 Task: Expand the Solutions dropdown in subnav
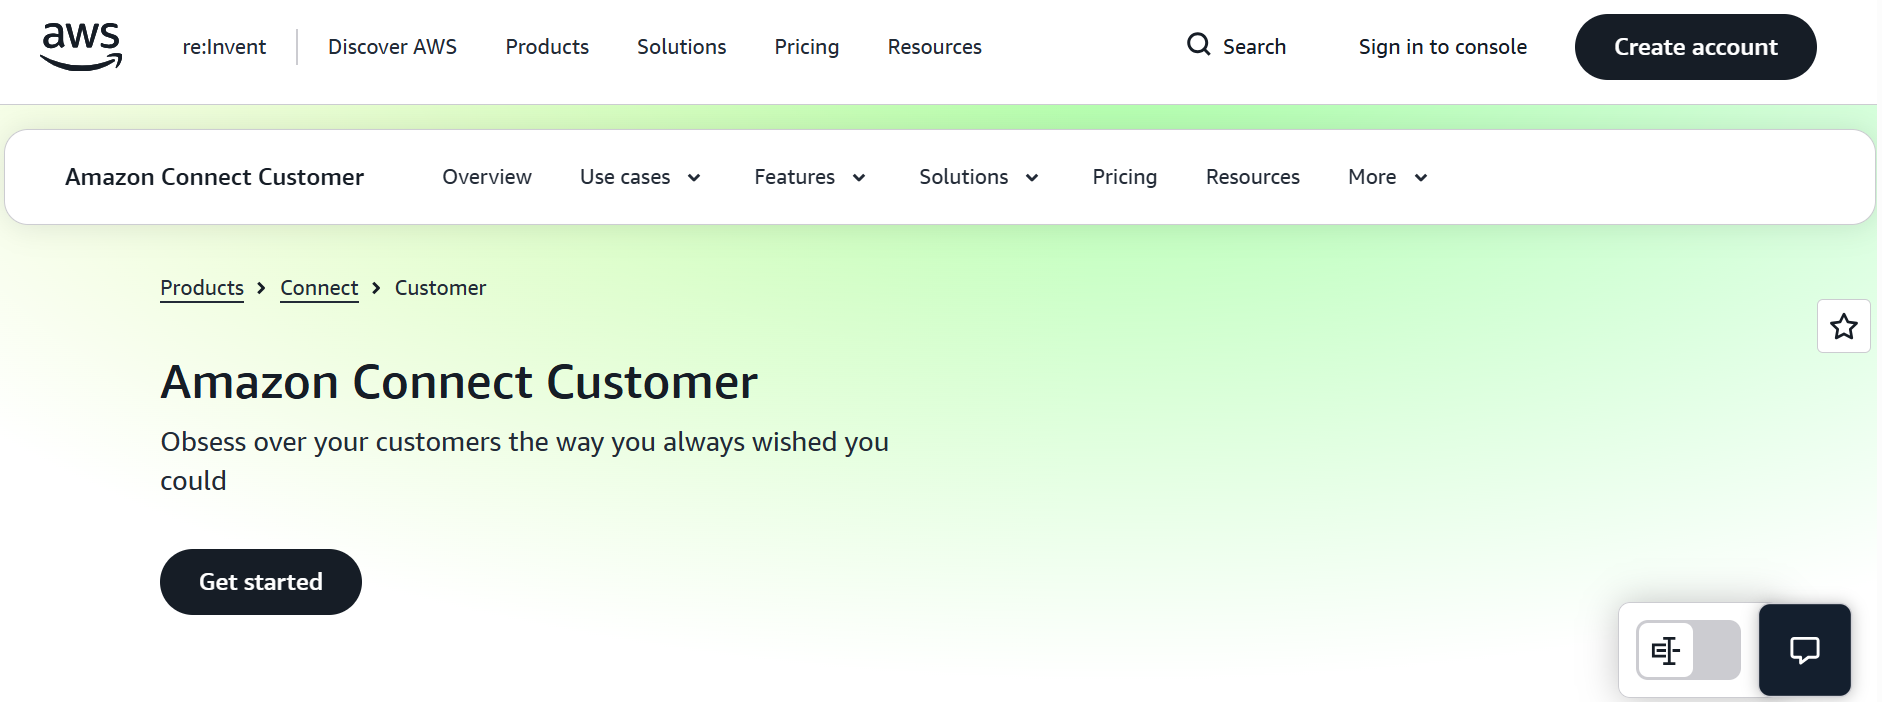tap(979, 177)
